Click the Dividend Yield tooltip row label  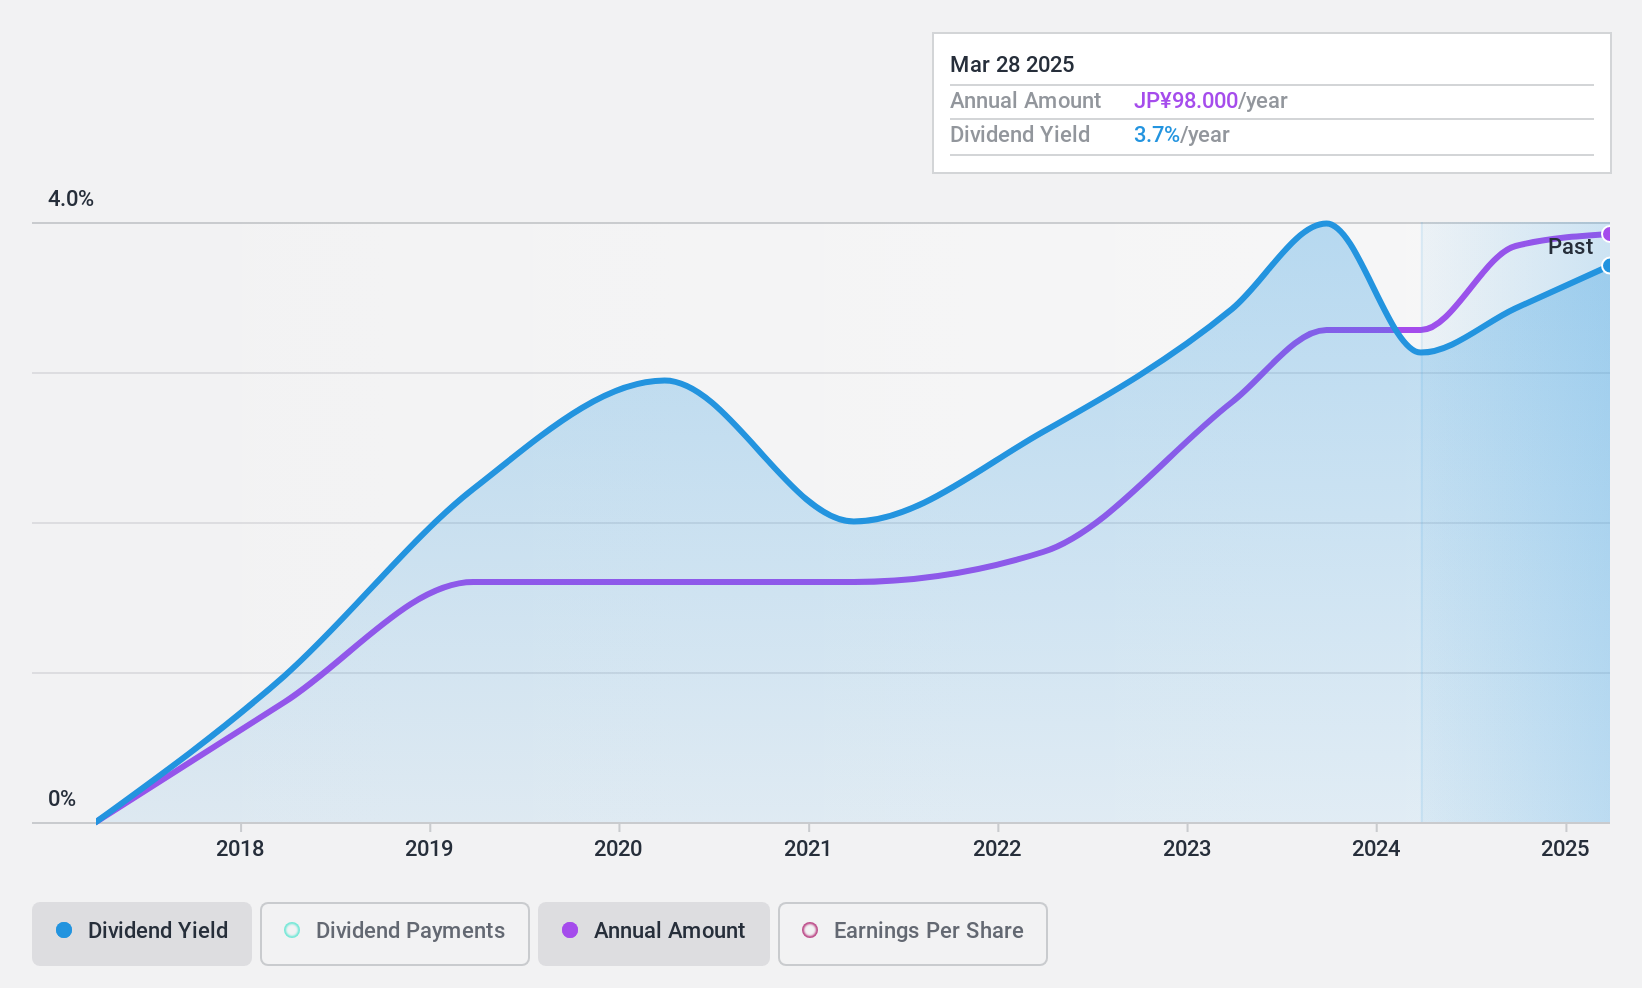coord(1020,135)
